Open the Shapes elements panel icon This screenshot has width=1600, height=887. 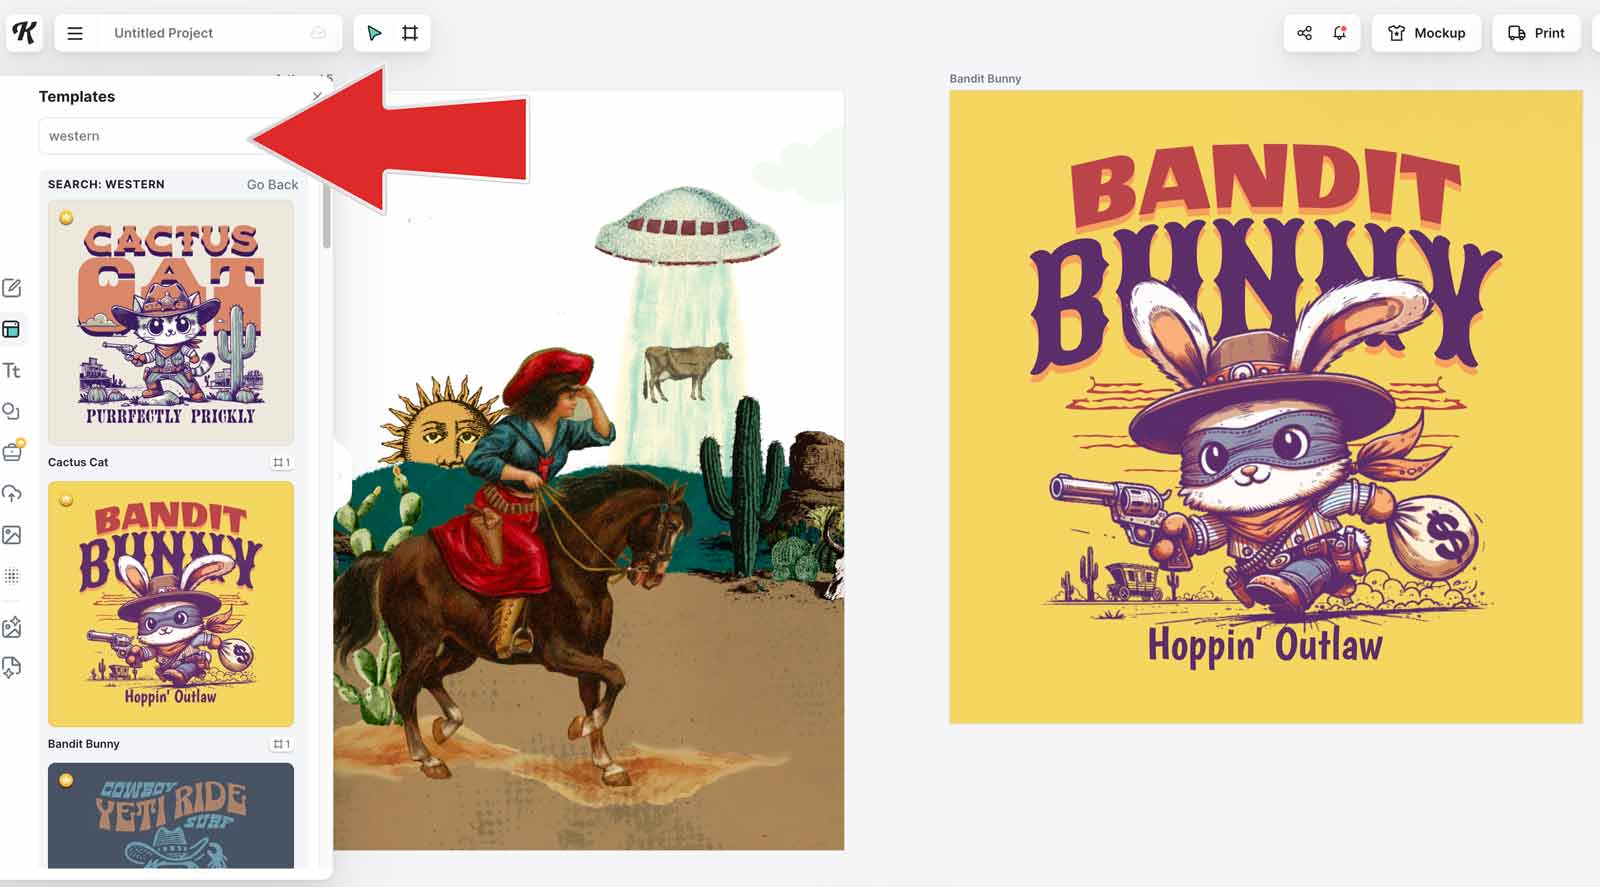pos(12,412)
